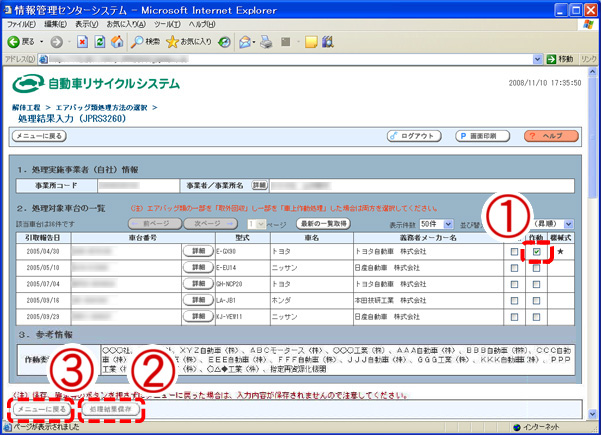Click the 自動車リサイクルシステム logo
Viewport: 601px width, 435px height.
point(96,83)
